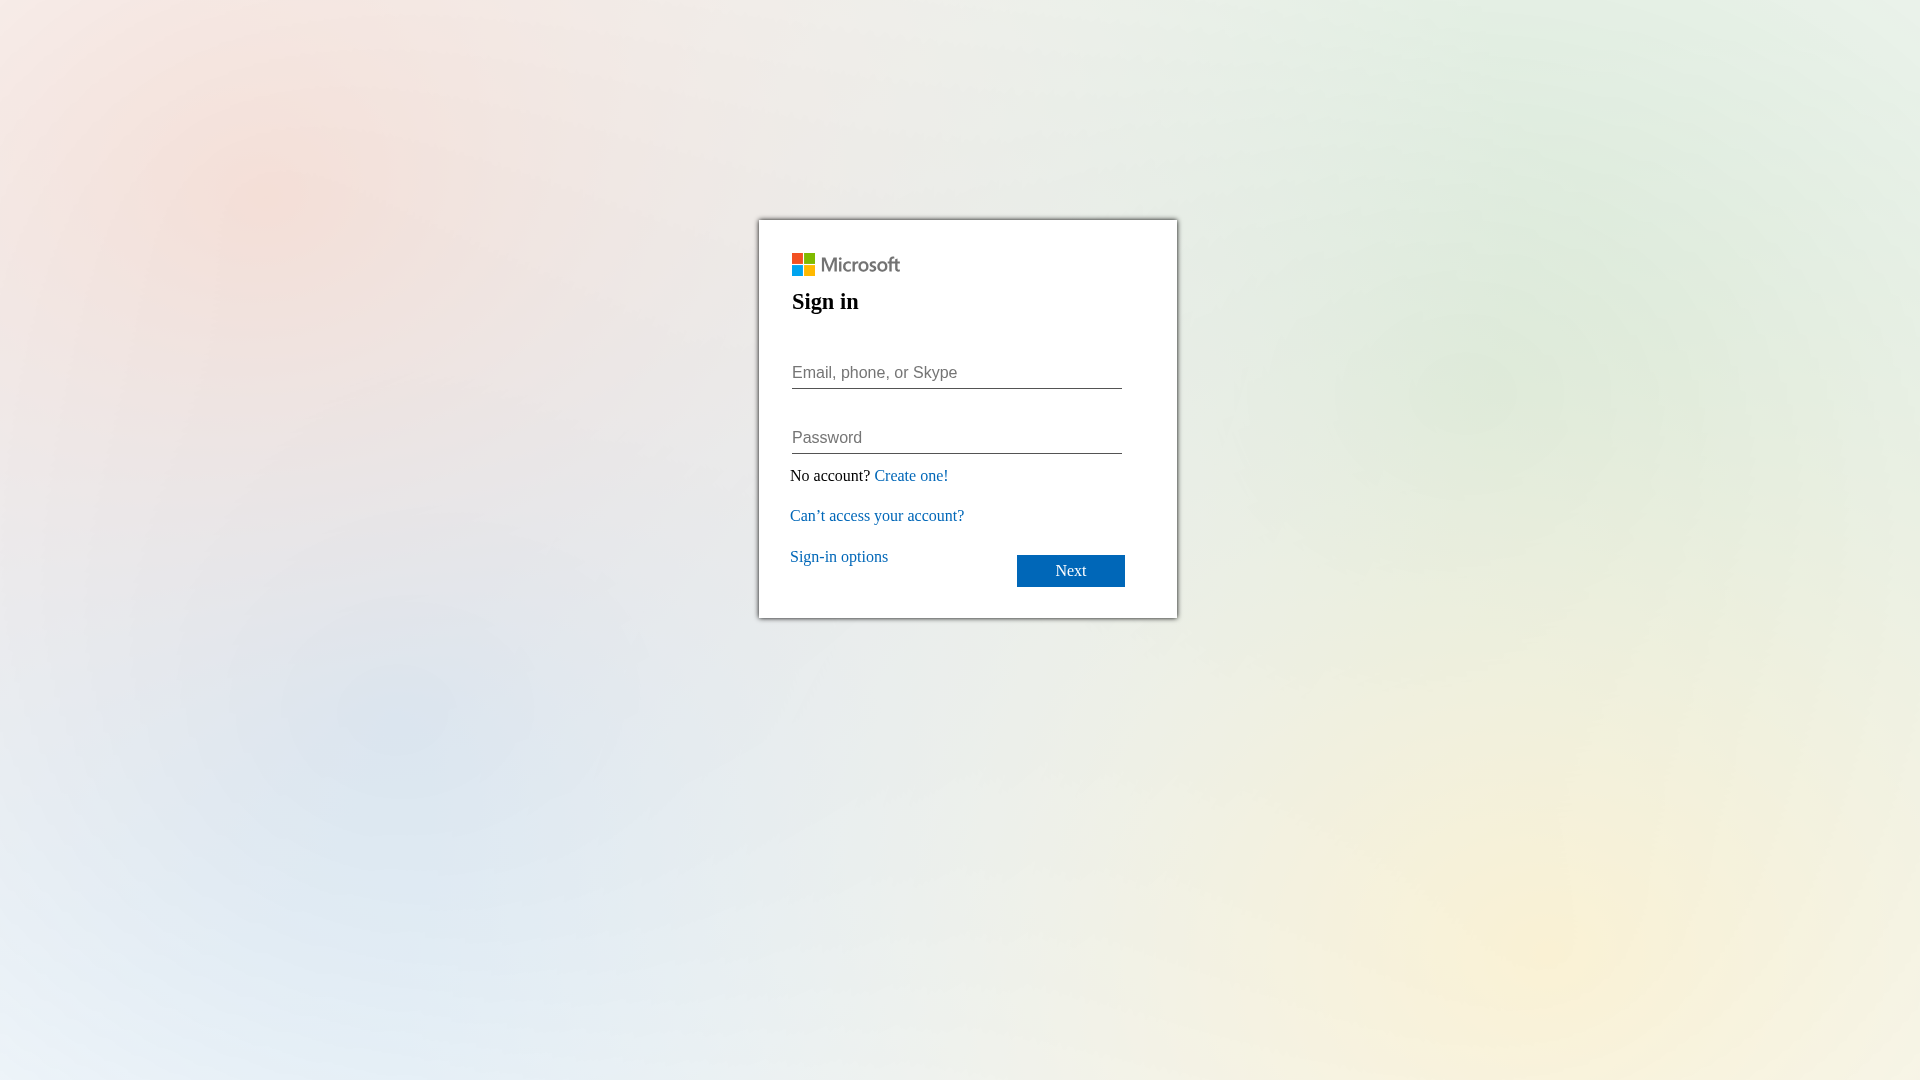Click the No account? text
Viewport: 1920px width, 1080px height.
tap(830, 476)
